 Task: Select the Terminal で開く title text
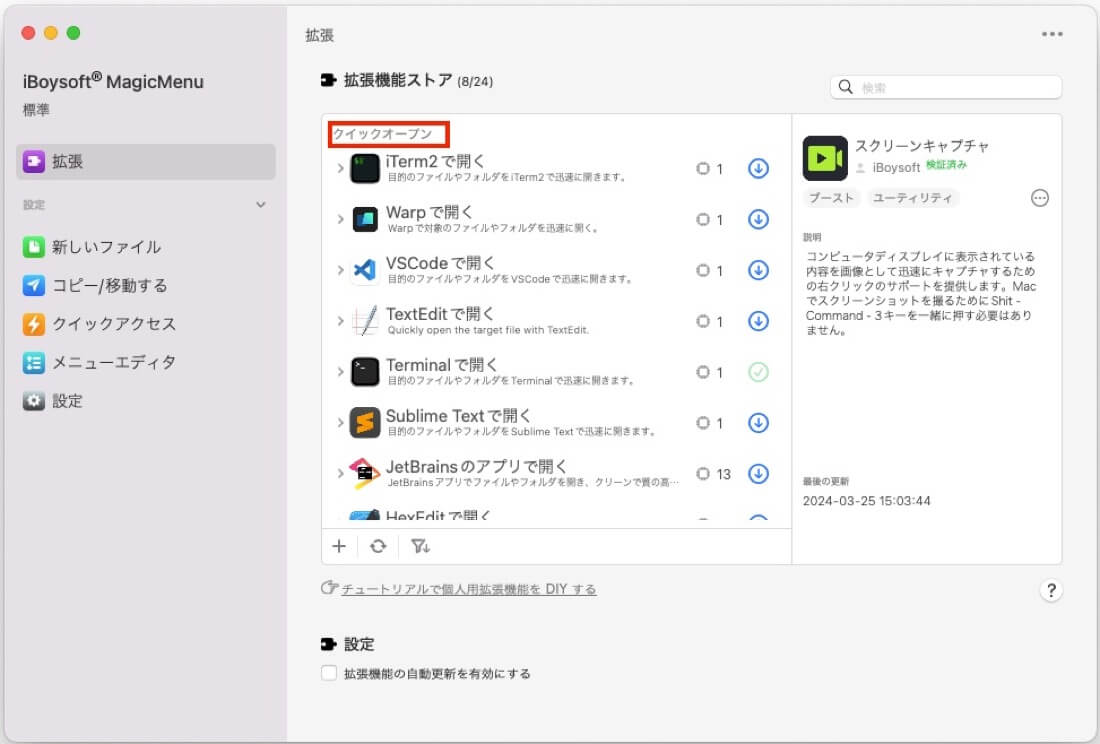tap(441, 365)
